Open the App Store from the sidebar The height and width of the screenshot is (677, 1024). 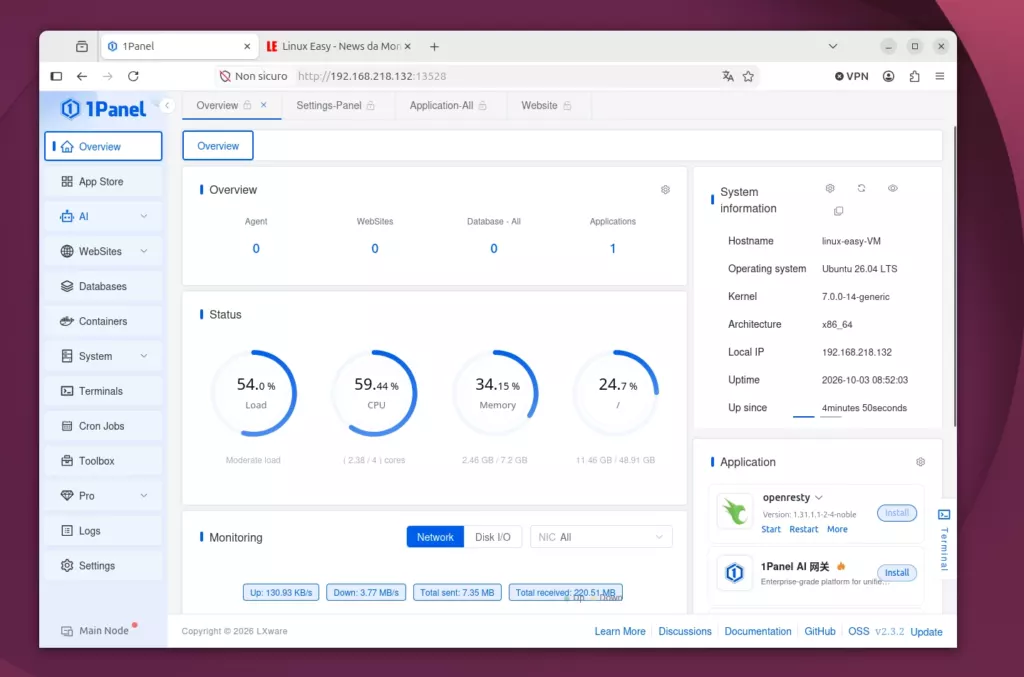(103, 181)
